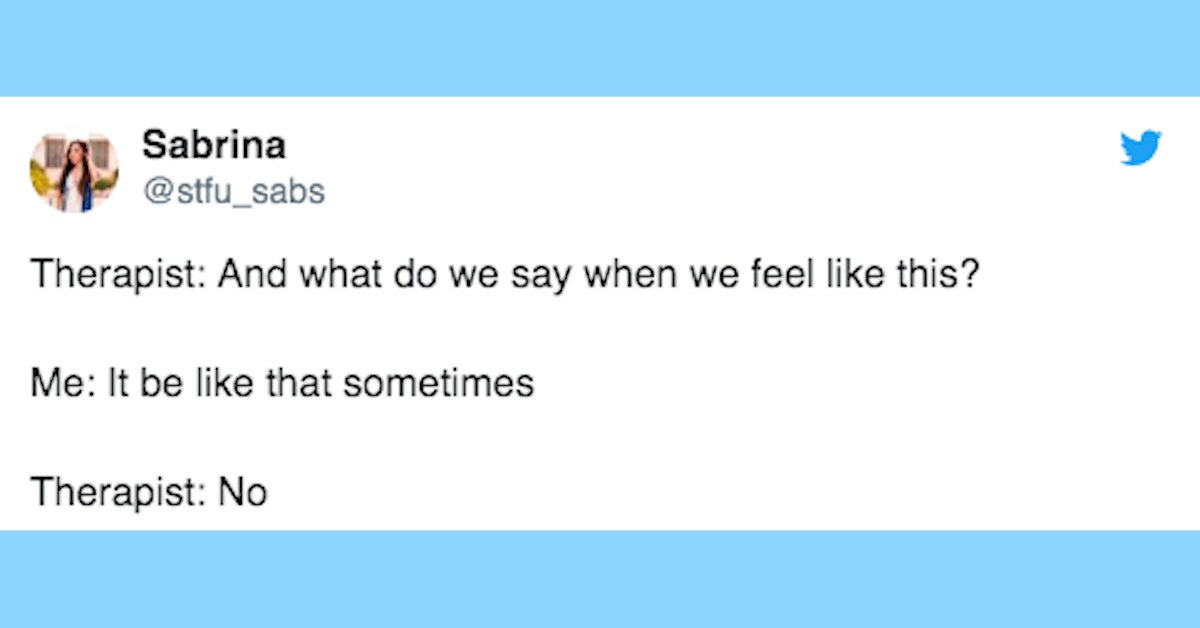Click the blue banner above the tweet
Viewport: 1200px width, 628px height.
point(600,45)
